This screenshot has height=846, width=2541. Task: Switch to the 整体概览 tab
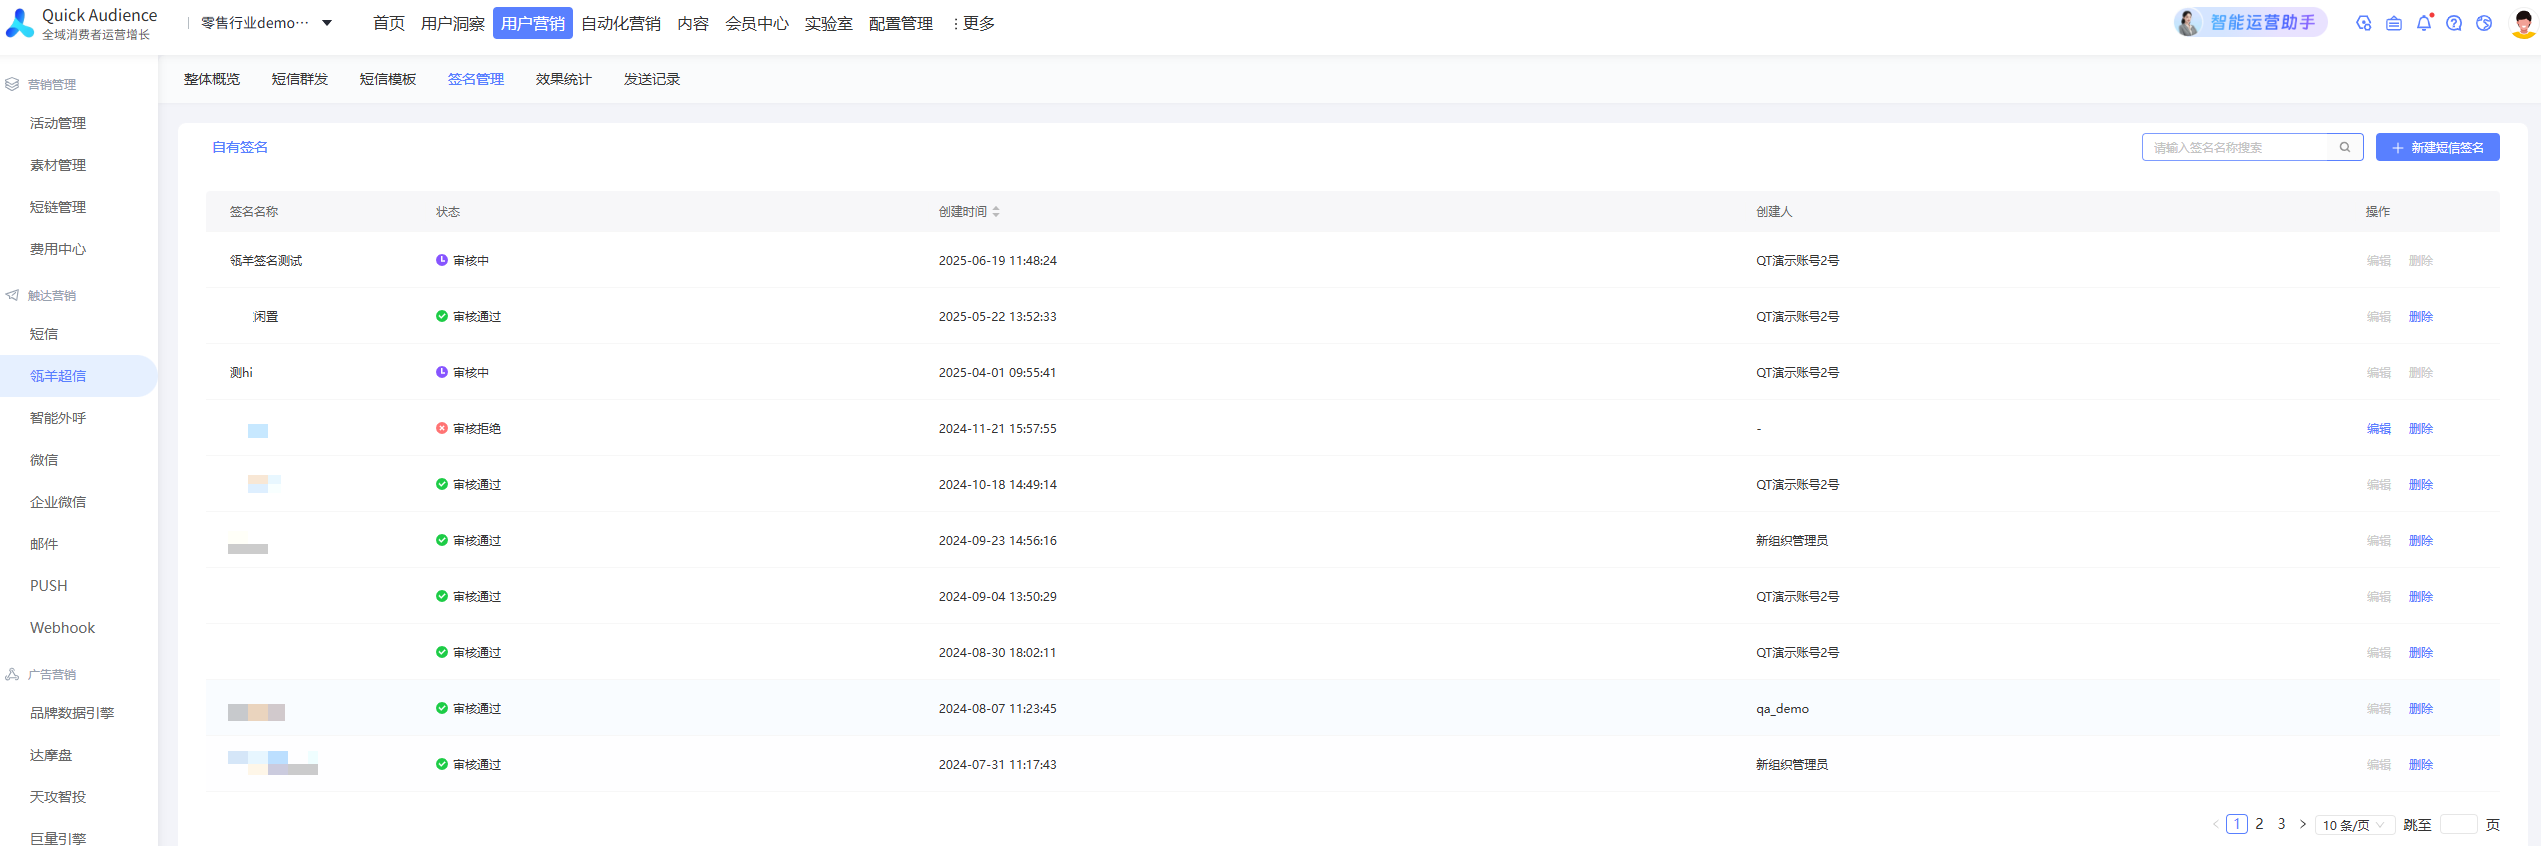point(212,79)
